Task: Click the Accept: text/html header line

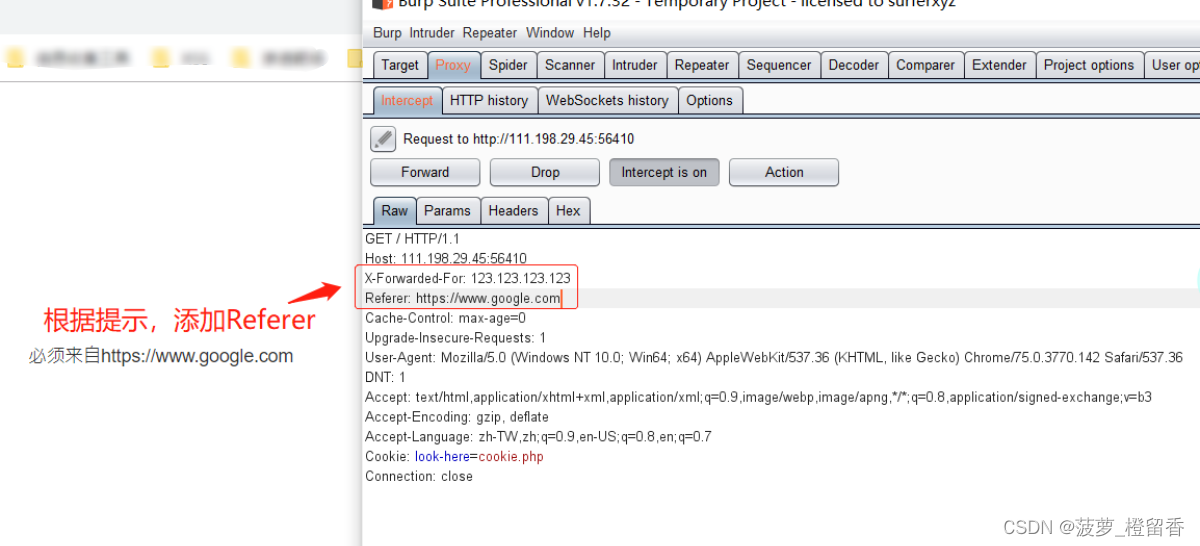Action: click(x=758, y=397)
